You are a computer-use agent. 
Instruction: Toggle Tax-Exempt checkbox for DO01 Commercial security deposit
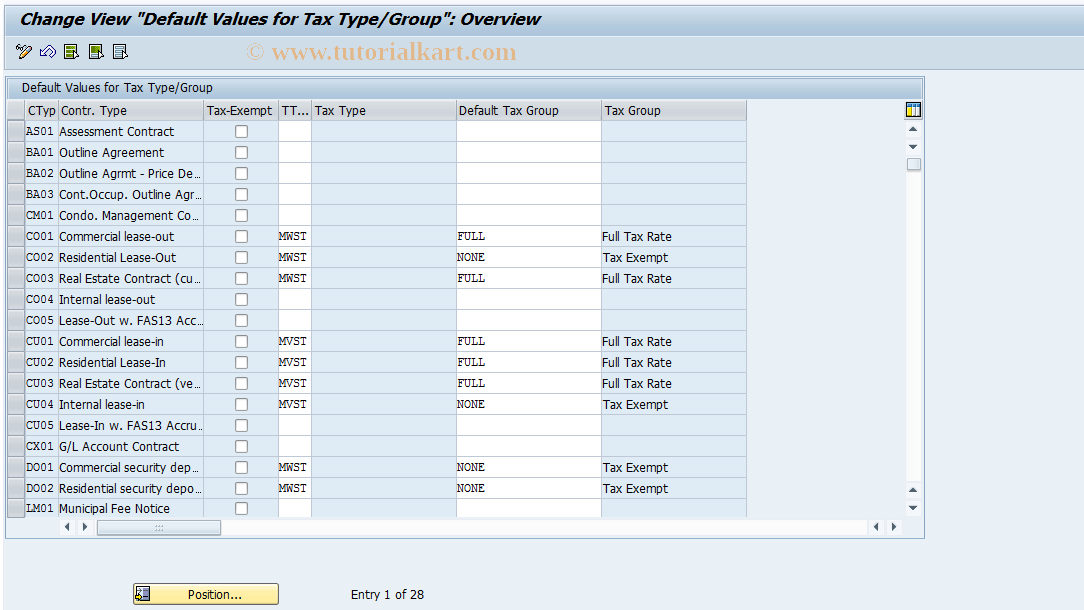click(241, 468)
